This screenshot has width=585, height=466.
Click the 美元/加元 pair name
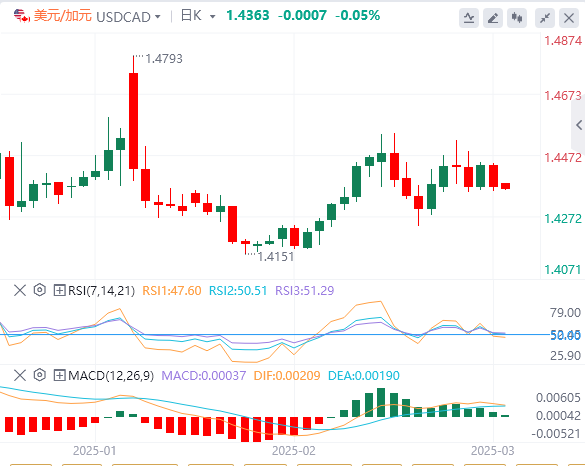[63, 16]
